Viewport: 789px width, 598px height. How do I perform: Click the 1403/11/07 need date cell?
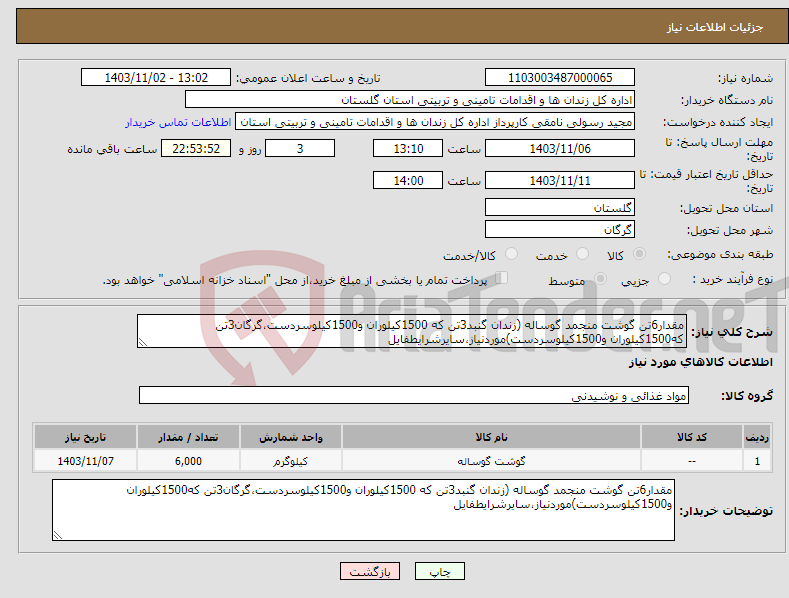click(x=86, y=461)
